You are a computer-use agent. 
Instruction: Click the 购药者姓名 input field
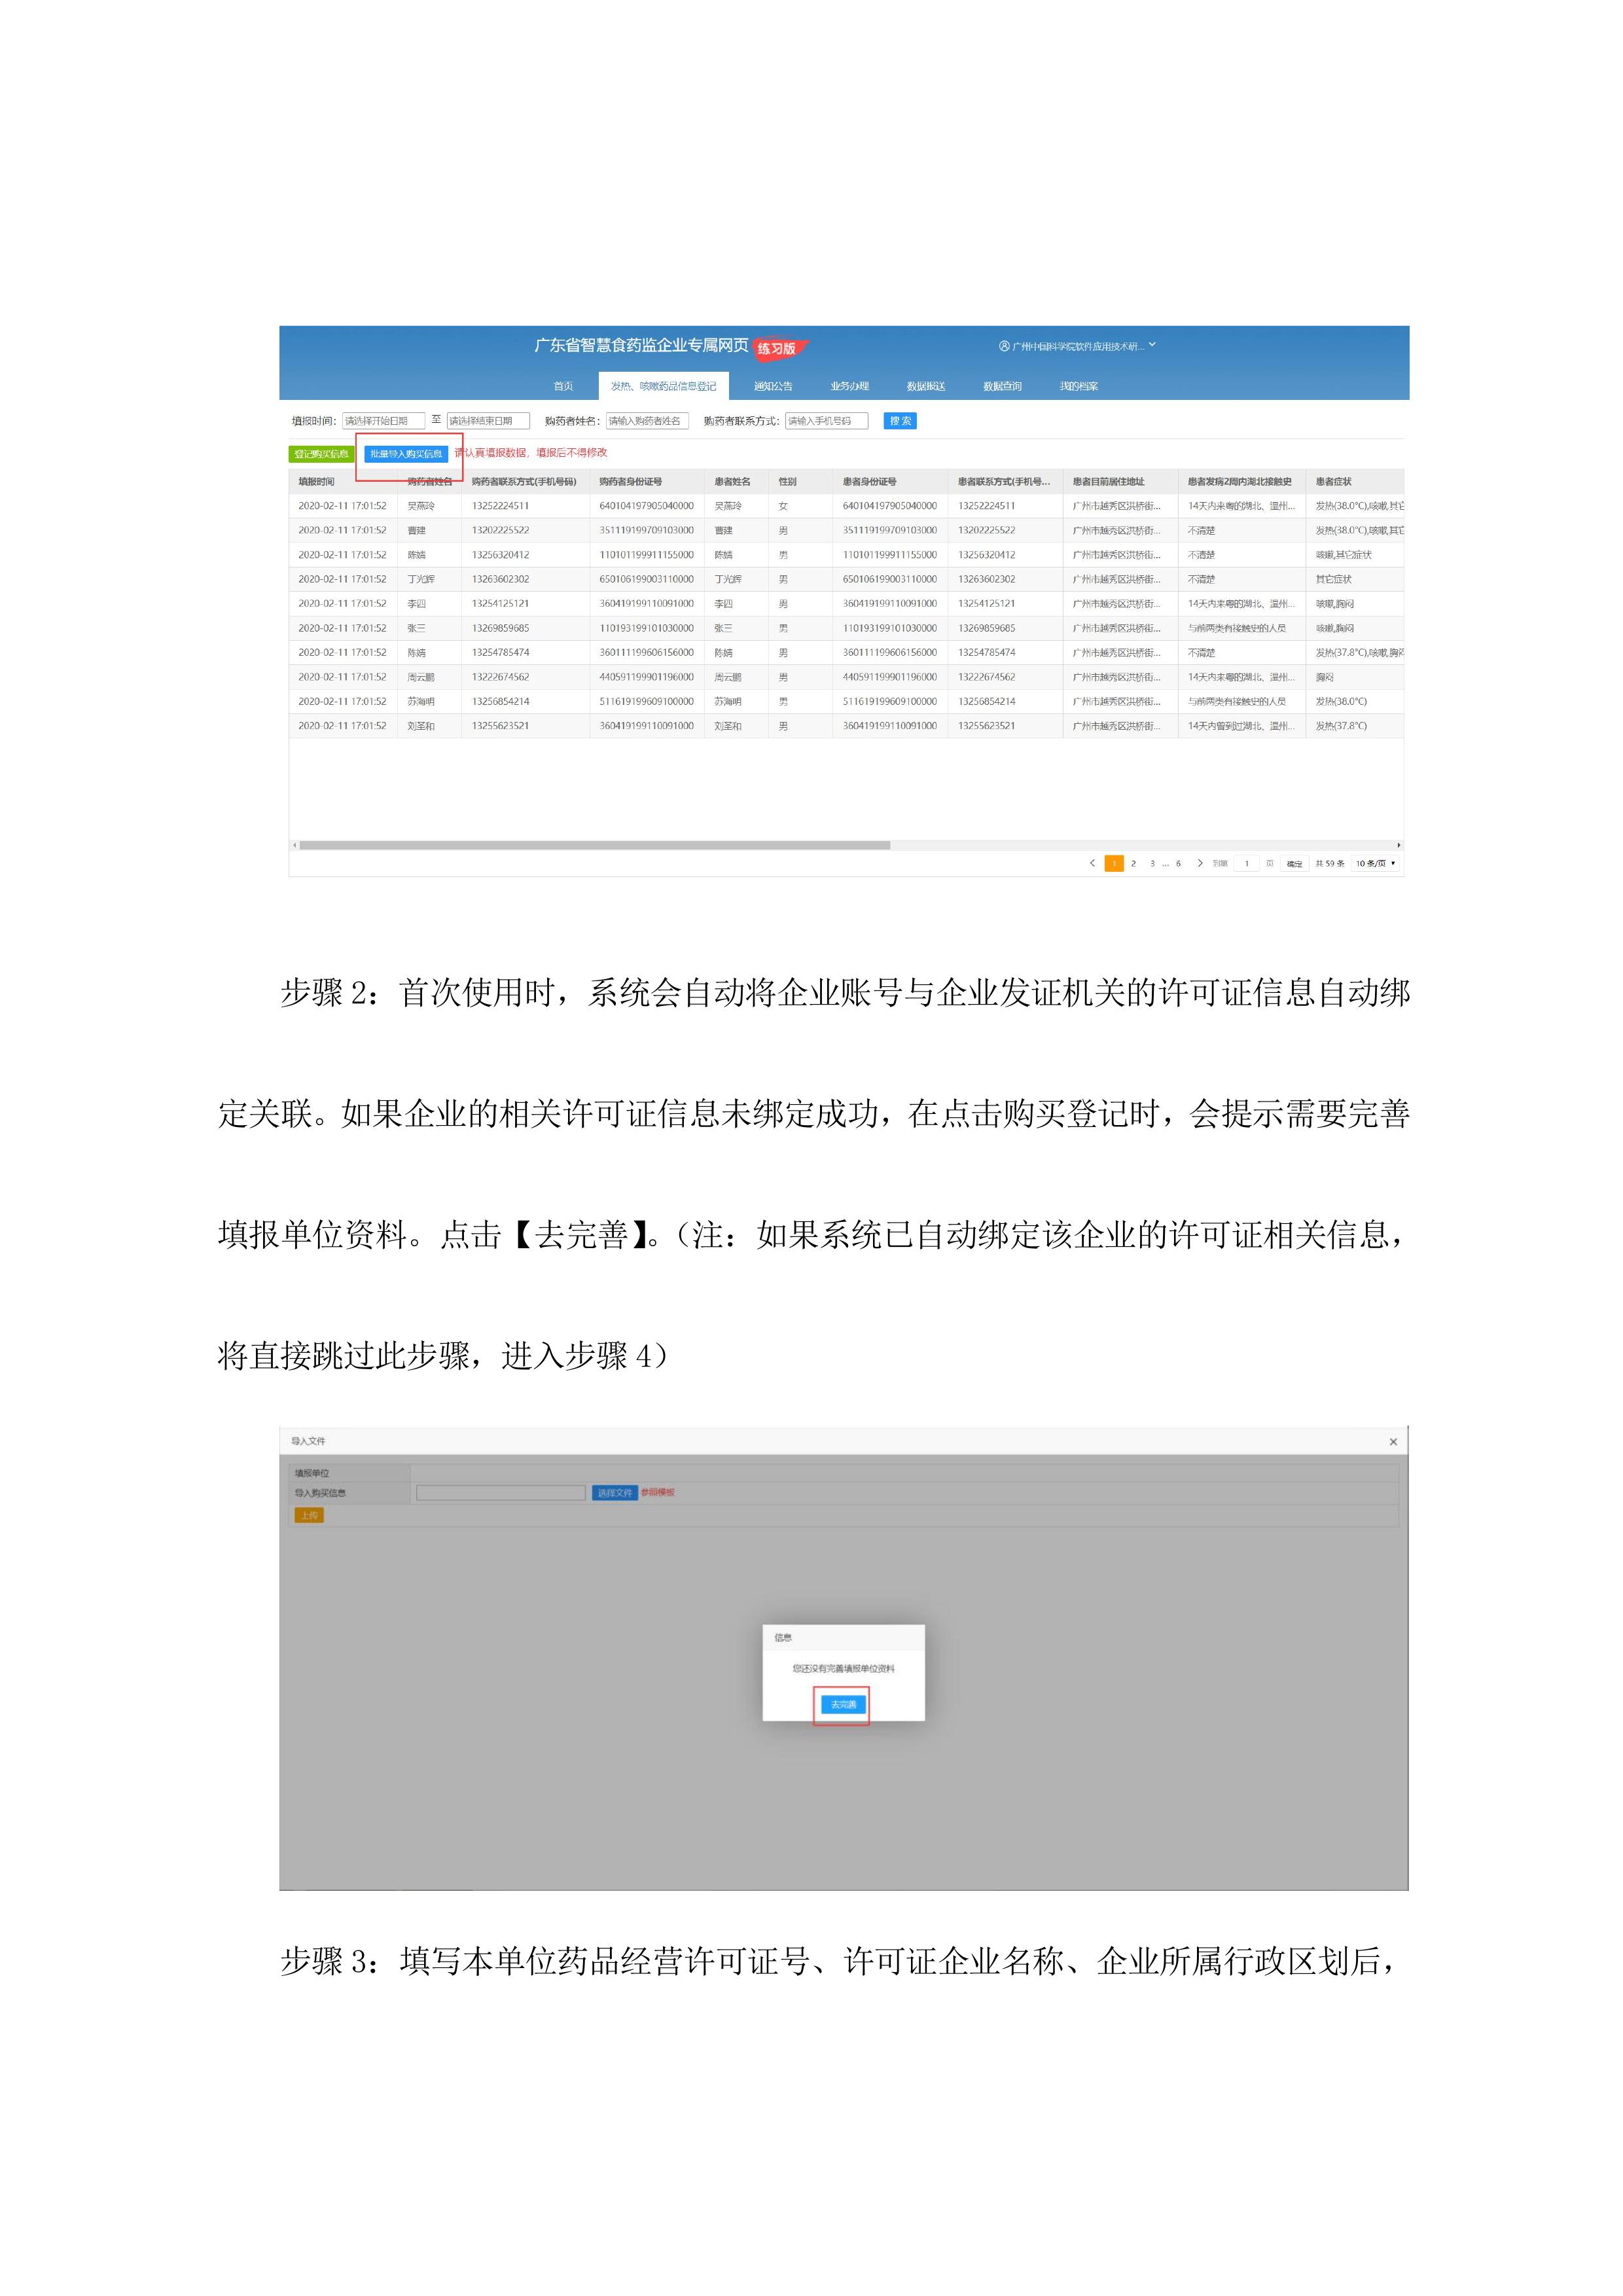646,421
